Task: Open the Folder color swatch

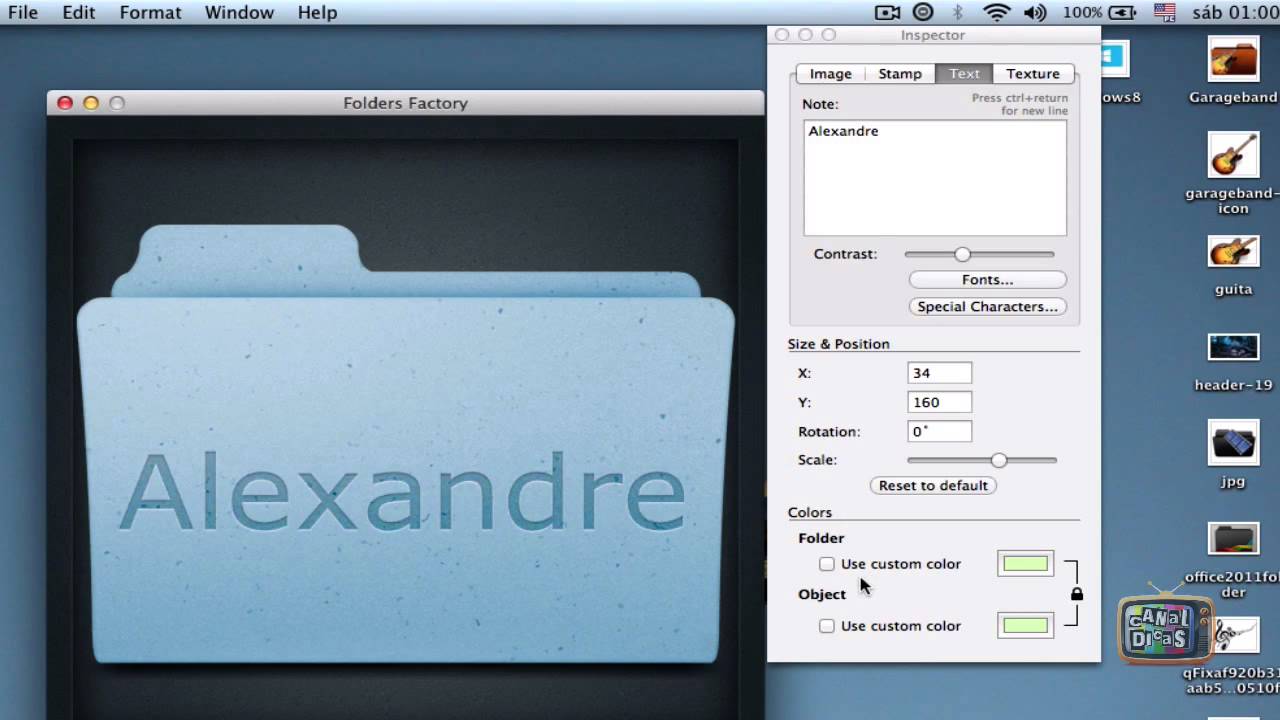Action: tap(1025, 564)
